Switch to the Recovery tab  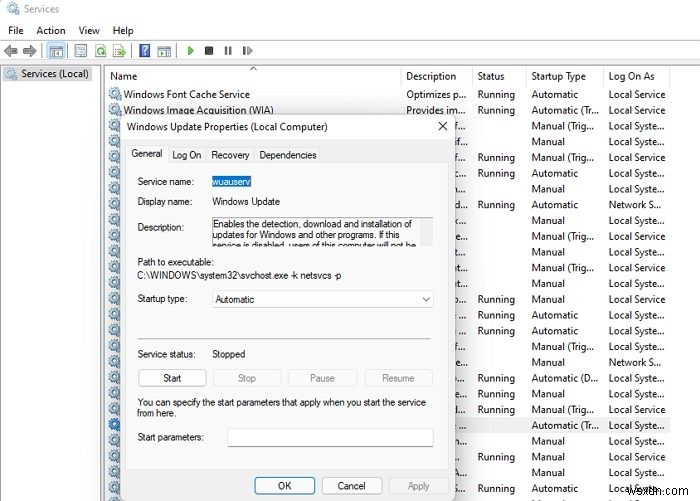[230, 155]
